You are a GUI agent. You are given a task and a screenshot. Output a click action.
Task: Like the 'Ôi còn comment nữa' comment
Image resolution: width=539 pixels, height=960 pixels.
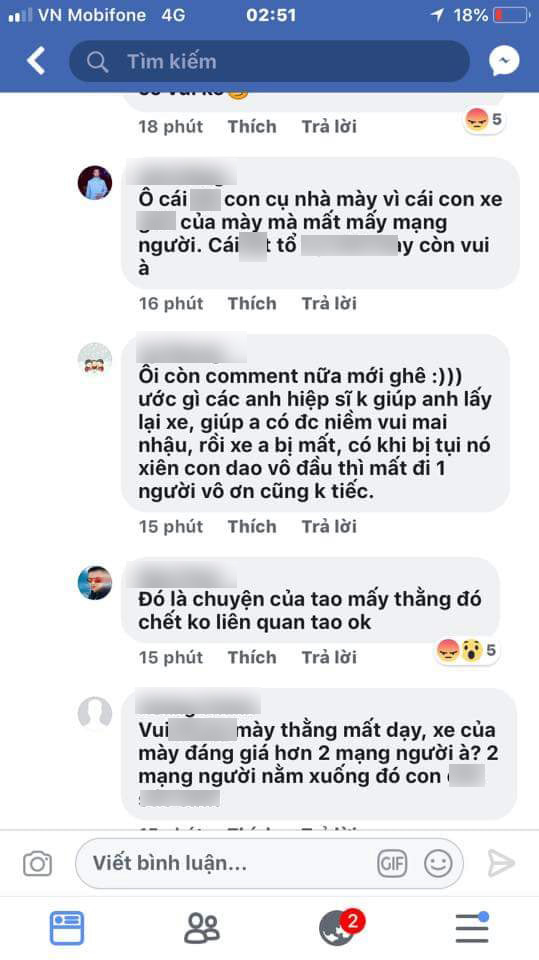point(252,527)
